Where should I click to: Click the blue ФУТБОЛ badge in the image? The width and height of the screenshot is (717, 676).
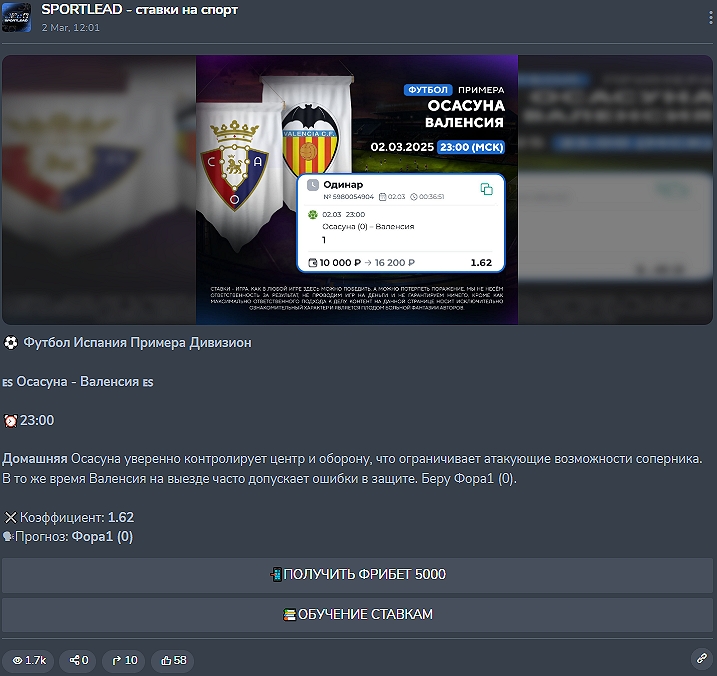(x=428, y=90)
